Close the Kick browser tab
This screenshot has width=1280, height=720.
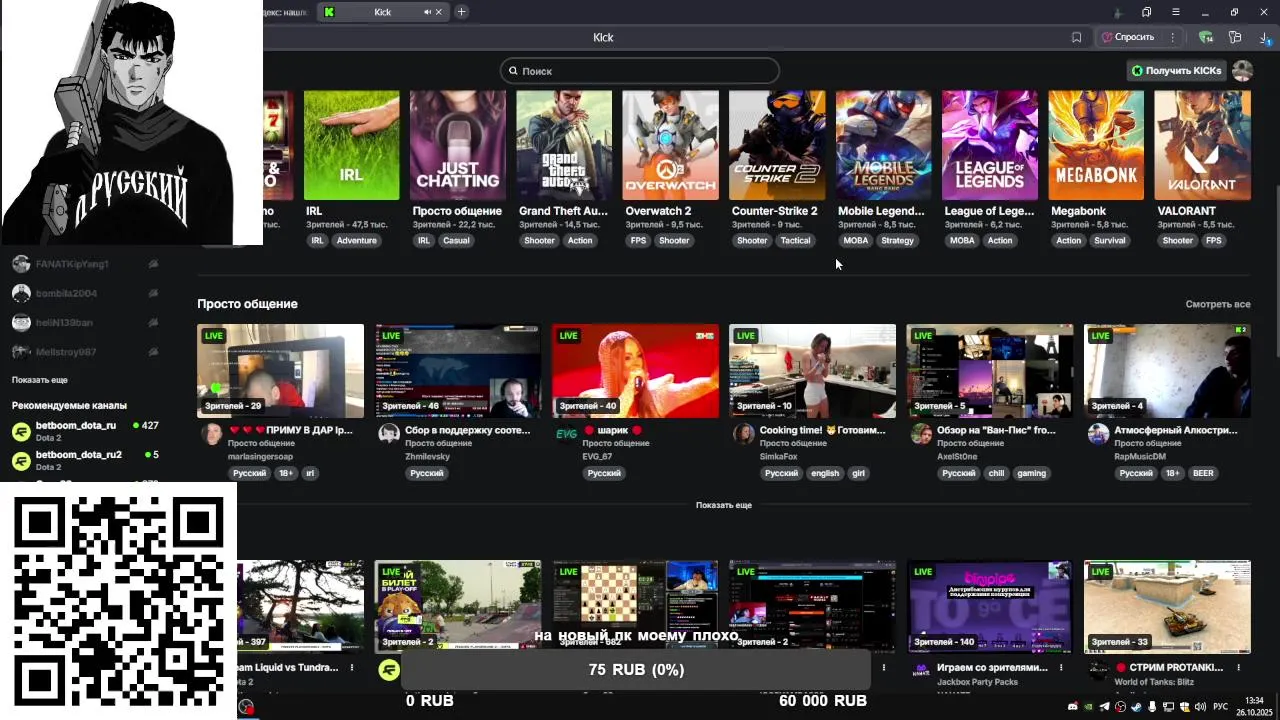438,12
